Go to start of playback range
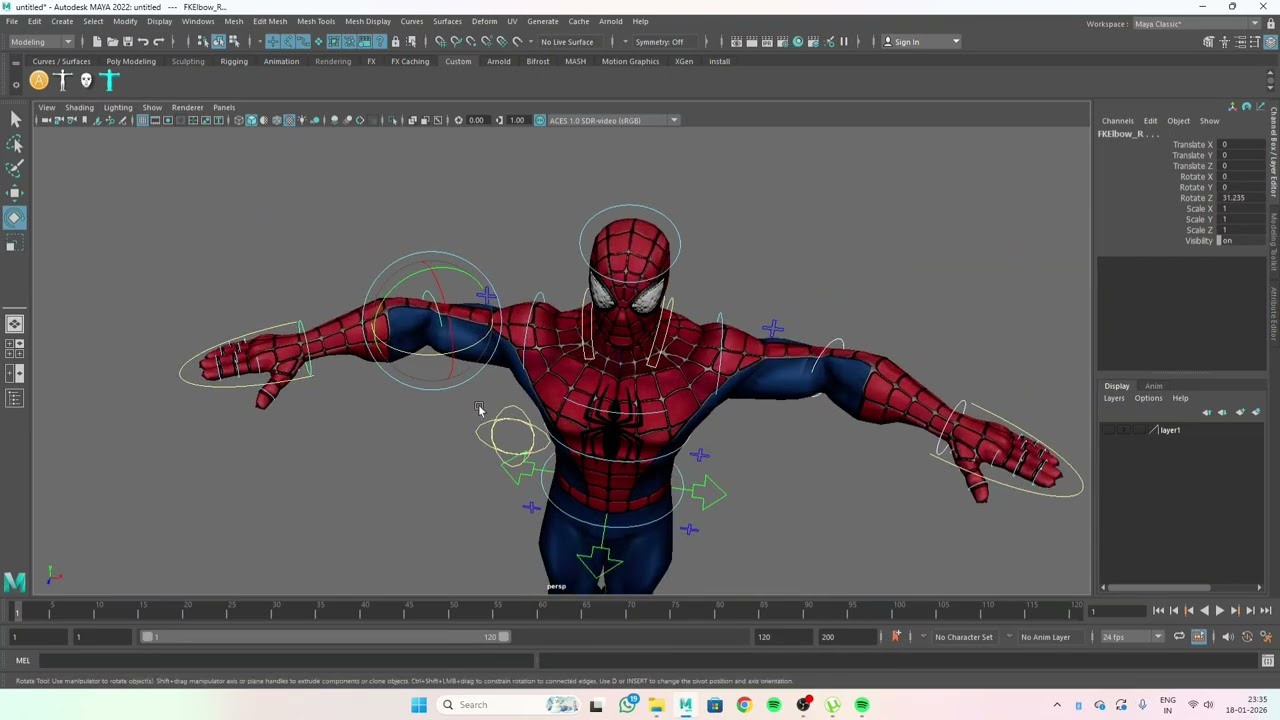Screen dimensions: 1280x720 click(1158, 610)
